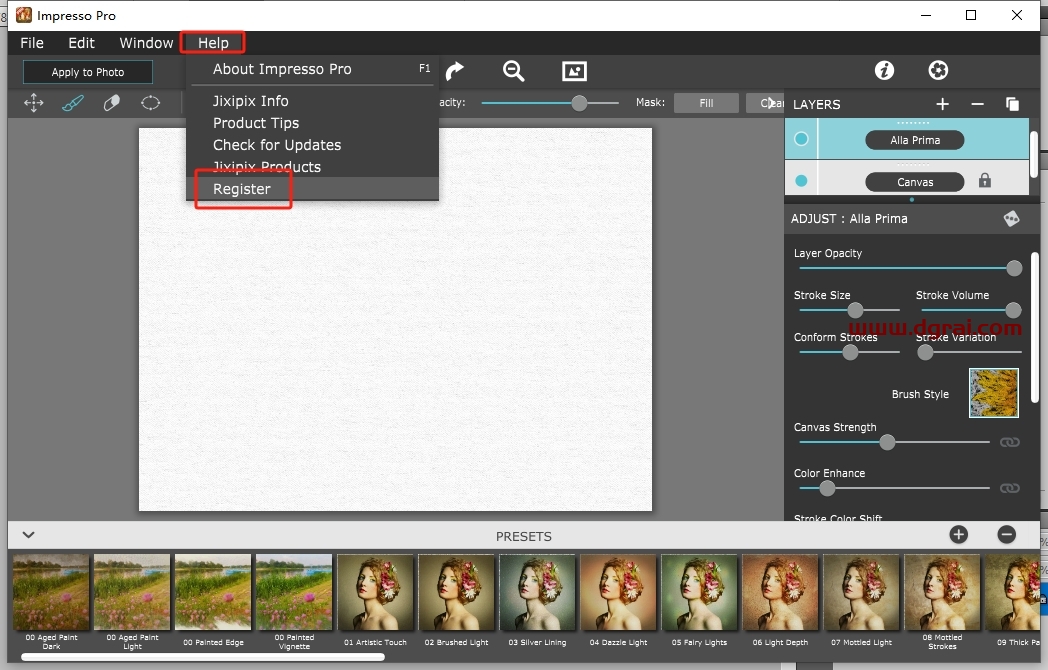This screenshot has height=670, width=1048.
Task: Click the Zoom Out magnifier
Action: click(x=513, y=70)
